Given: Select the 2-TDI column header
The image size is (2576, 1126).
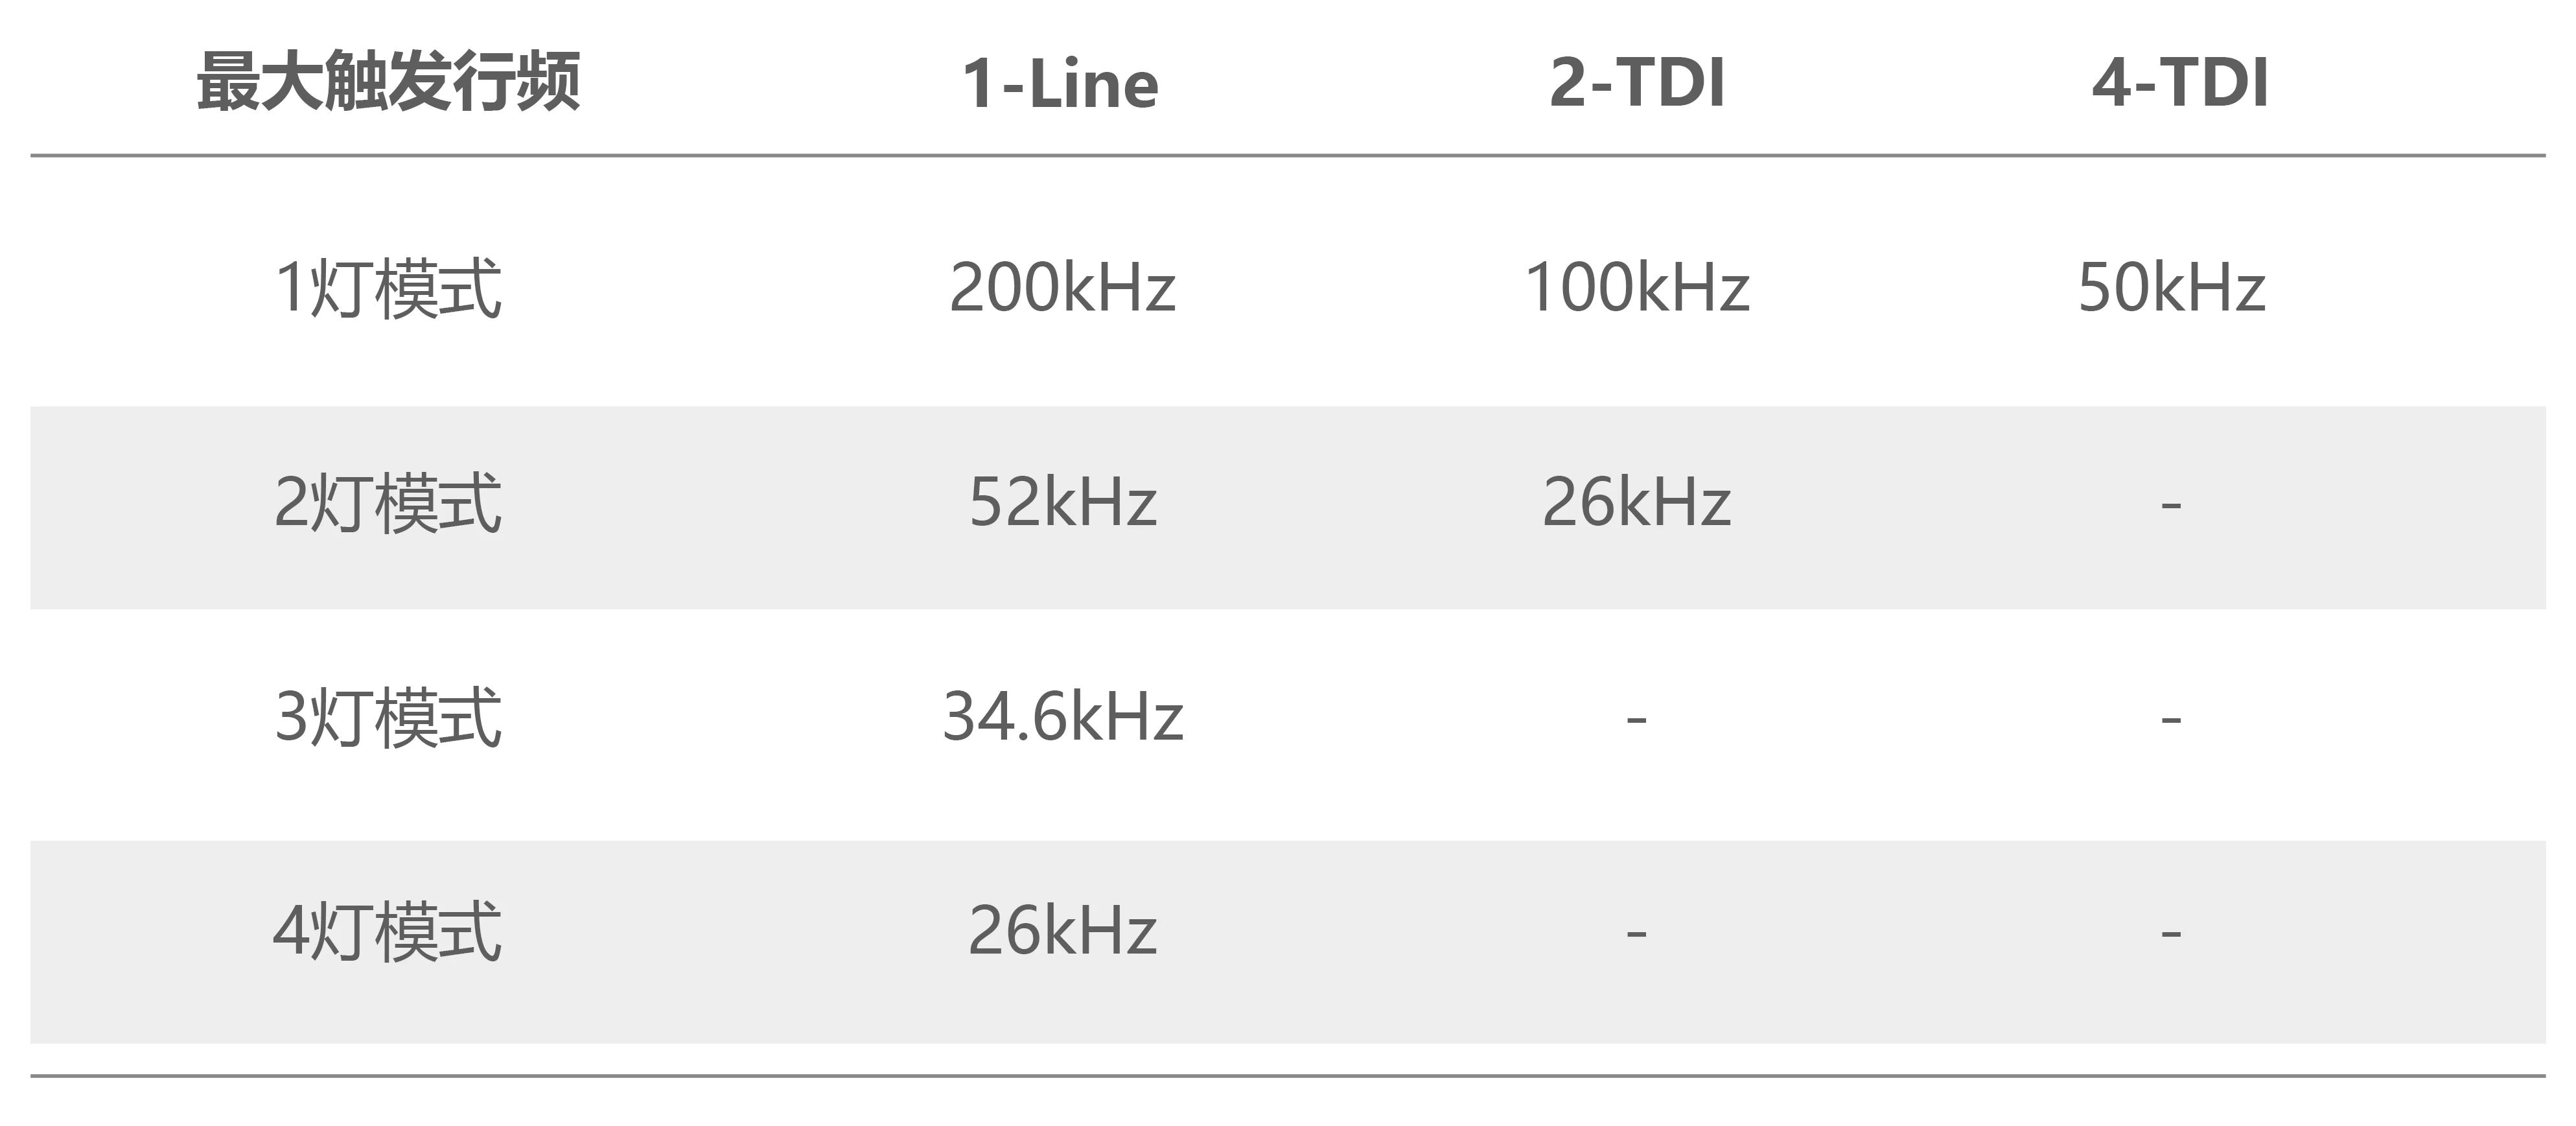Looking at the screenshot, I should (1637, 82).
